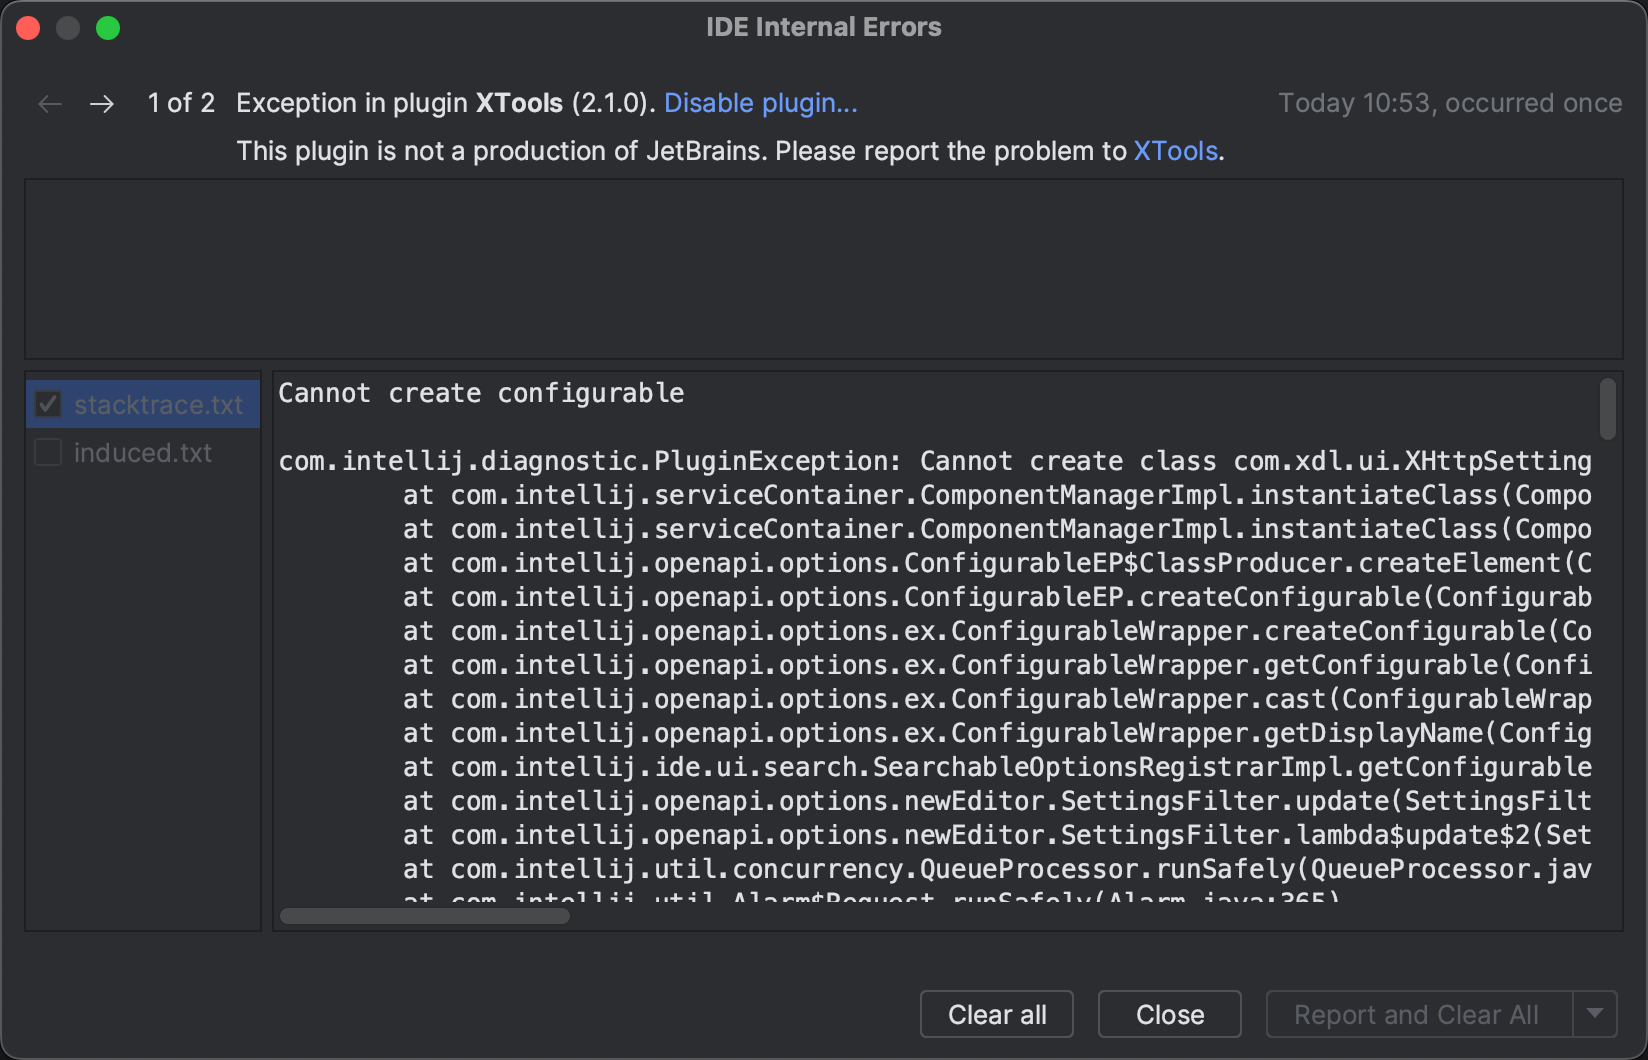This screenshot has height=1060, width=1648.
Task: Enable the stacktrace.txt attachment checkbox
Action: click(47, 404)
